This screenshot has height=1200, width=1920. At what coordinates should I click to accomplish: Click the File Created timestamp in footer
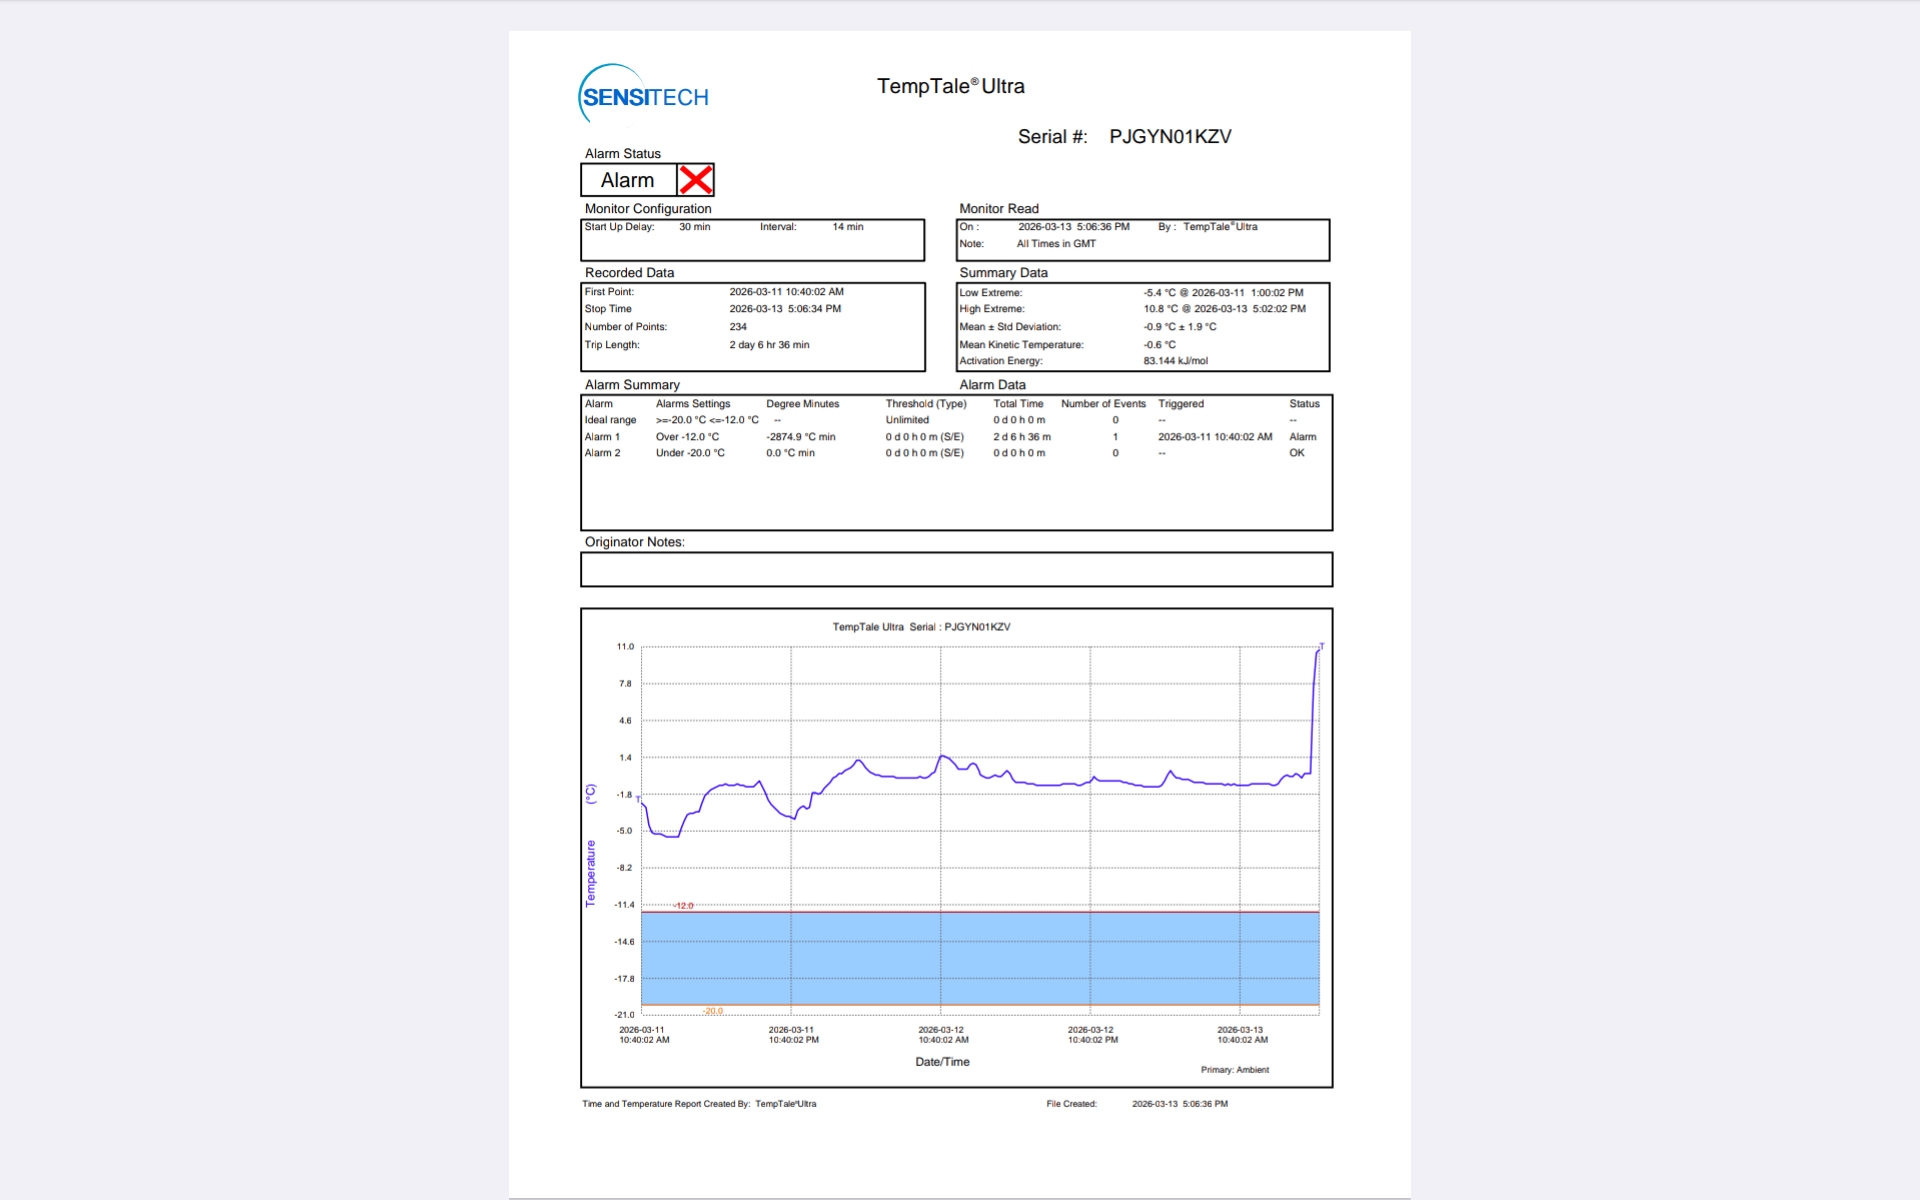(1179, 1104)
